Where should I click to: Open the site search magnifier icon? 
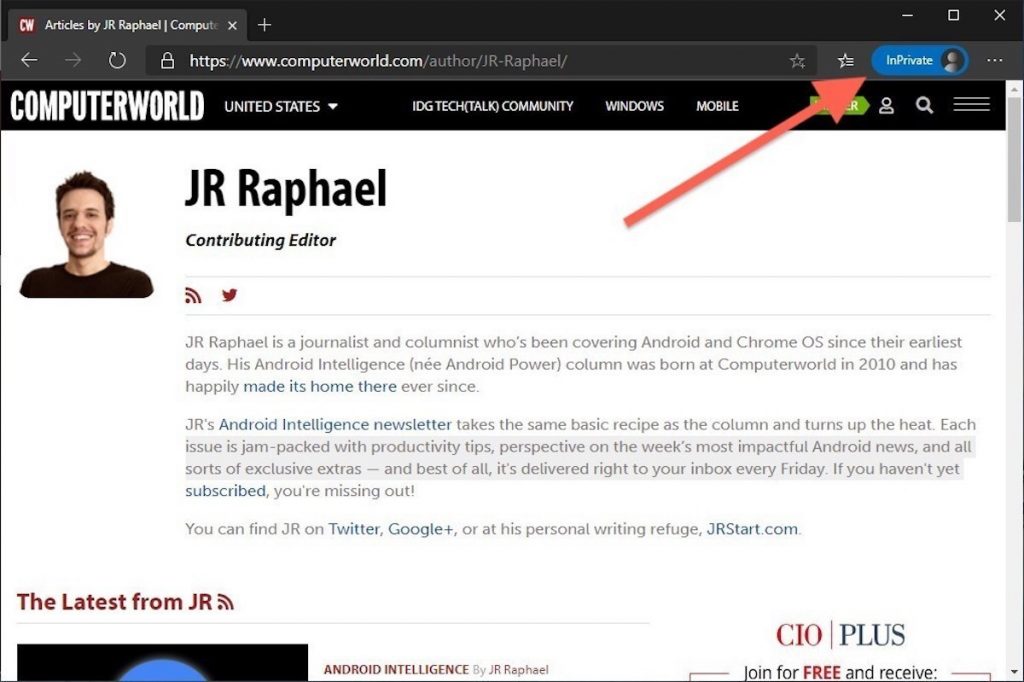[x=924, y=106]
